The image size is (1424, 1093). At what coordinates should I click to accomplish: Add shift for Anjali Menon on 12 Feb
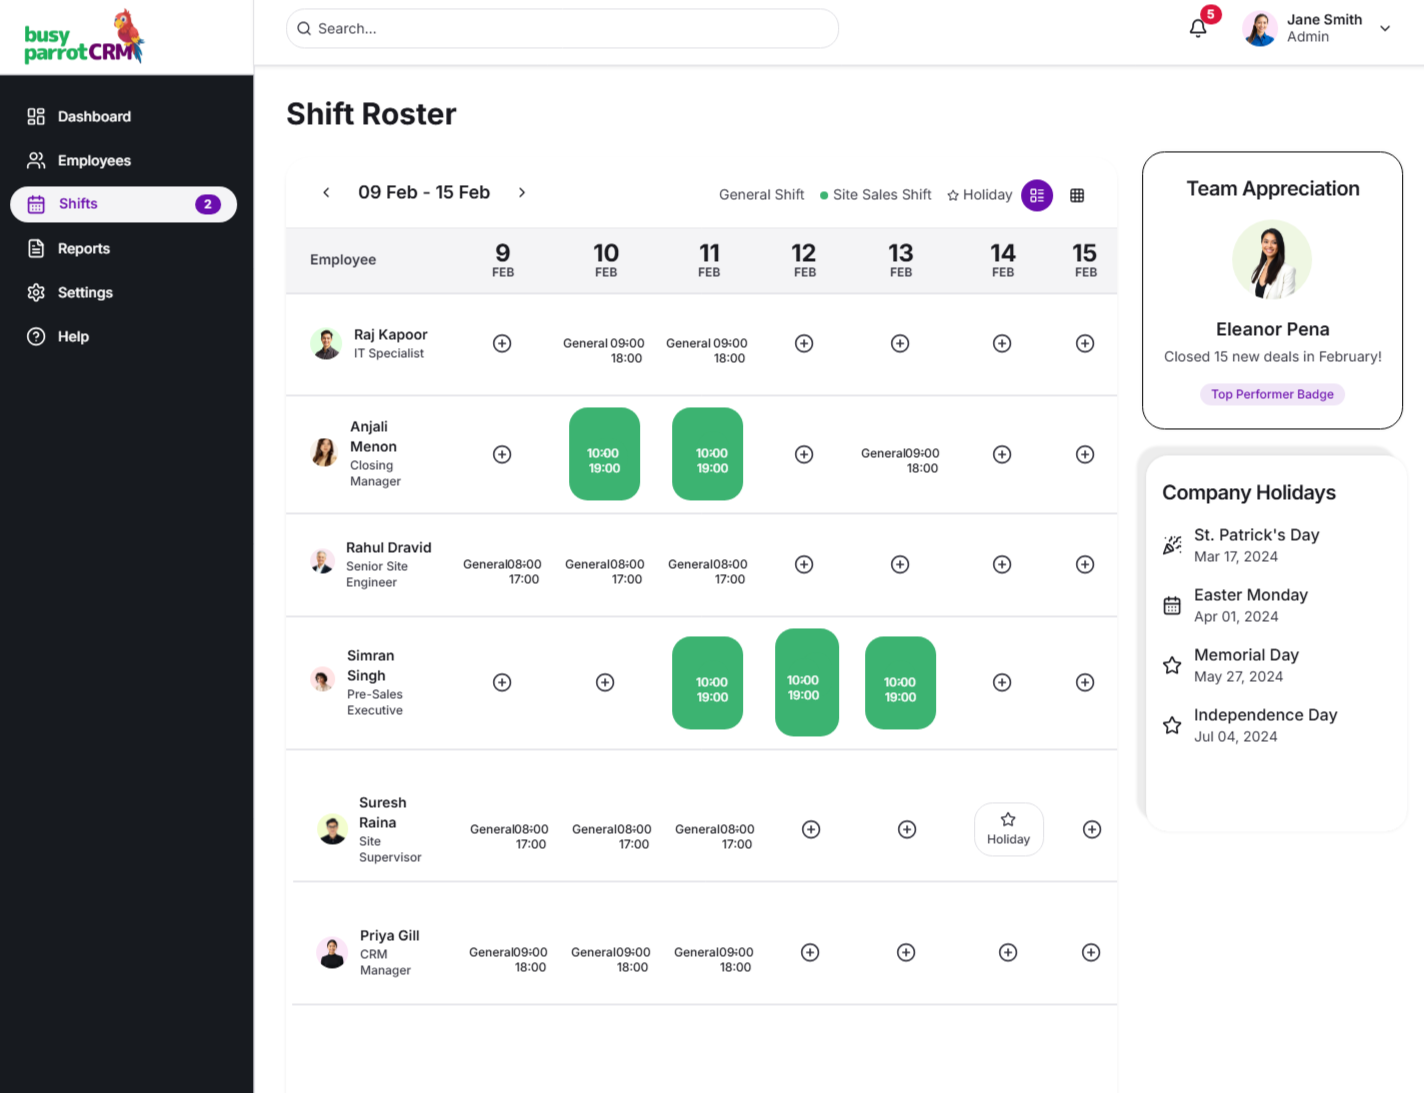[804, 454]
